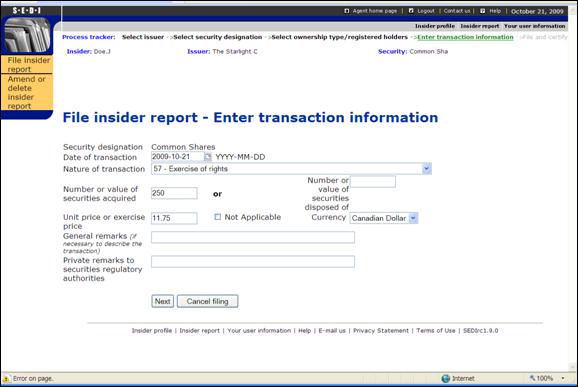Viewport: 578px width, 387px height.
Task: Click the Logout link
Action: (426, 11)
